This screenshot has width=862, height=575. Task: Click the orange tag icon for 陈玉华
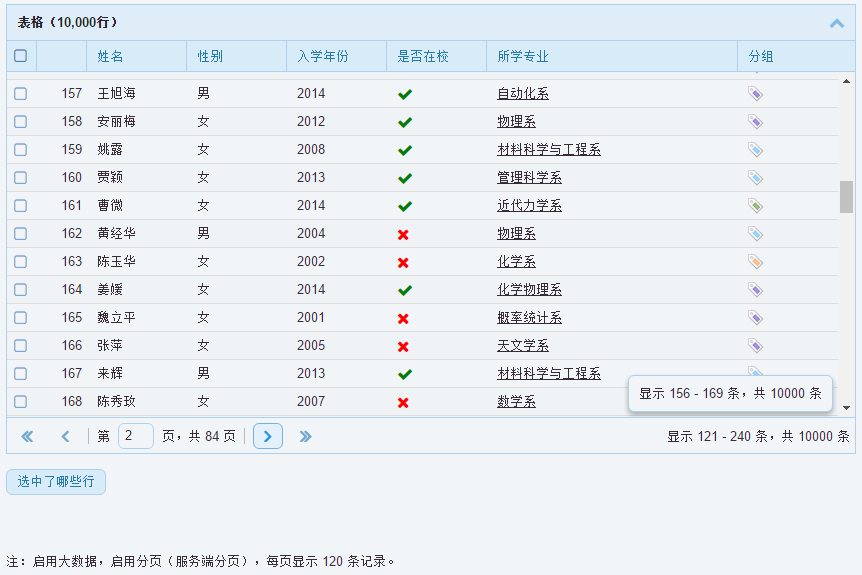point(756,262)
